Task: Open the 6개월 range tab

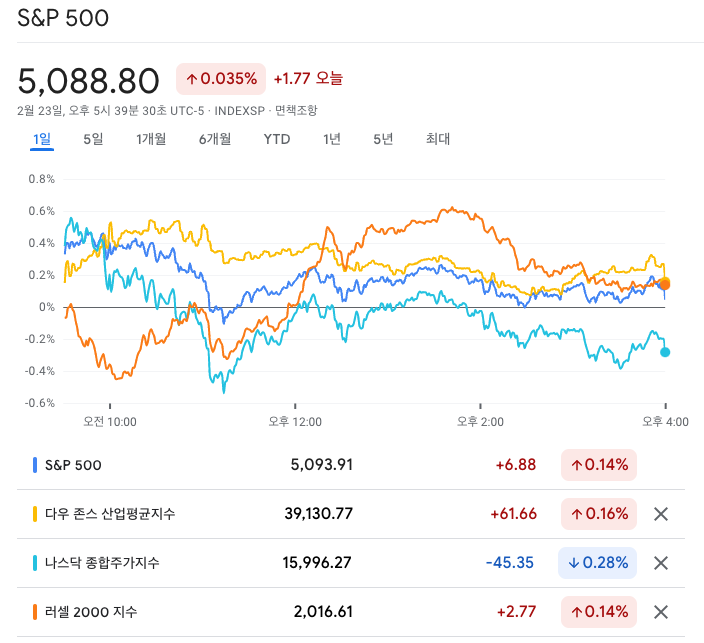Action: 215,139
